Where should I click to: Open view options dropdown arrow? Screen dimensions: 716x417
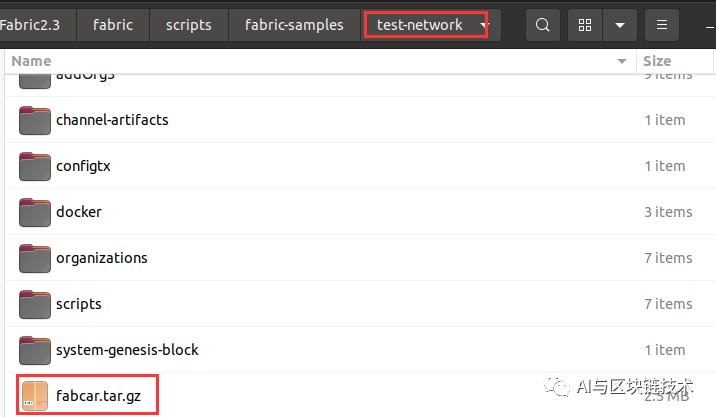coord(621,24)
